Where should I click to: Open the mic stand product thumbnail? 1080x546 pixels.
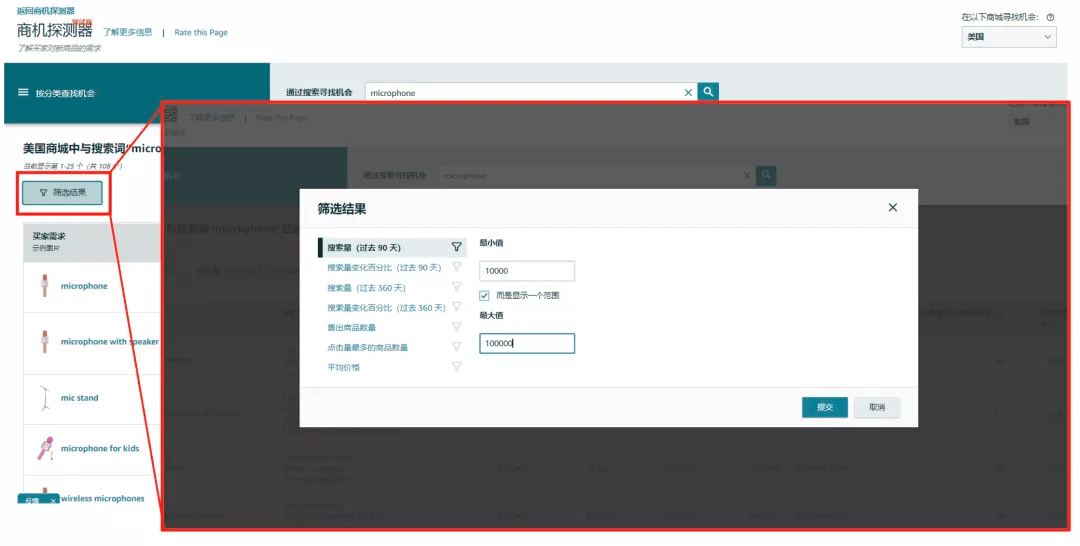pos(44,398)
